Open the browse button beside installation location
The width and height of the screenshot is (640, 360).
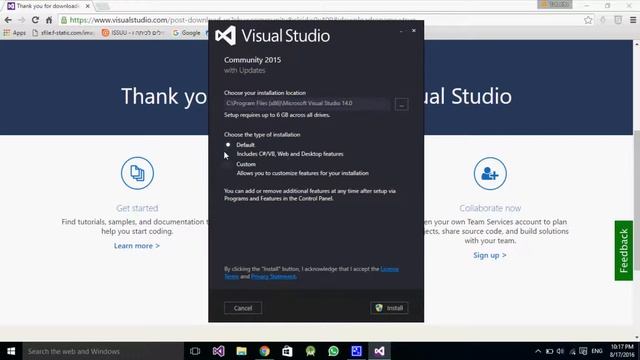[402, 104]
